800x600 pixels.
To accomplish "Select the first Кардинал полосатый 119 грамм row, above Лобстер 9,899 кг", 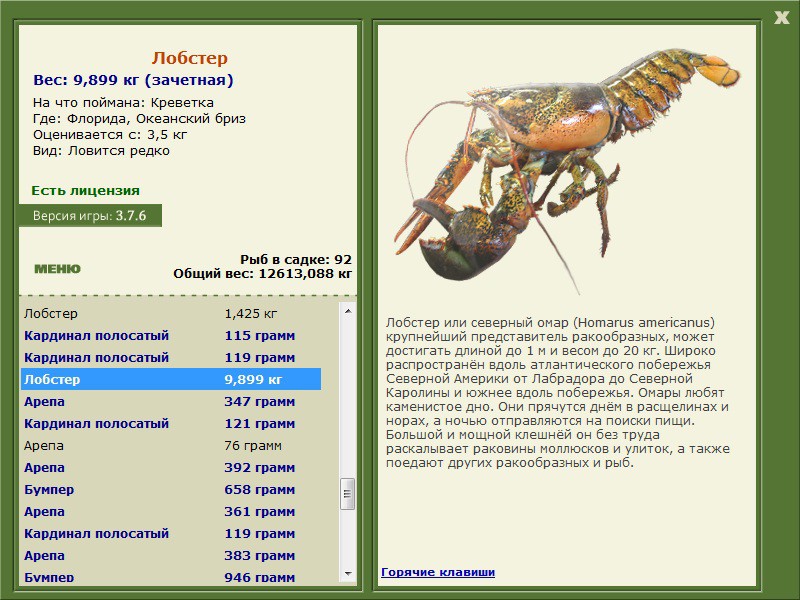I will point(171,357).
